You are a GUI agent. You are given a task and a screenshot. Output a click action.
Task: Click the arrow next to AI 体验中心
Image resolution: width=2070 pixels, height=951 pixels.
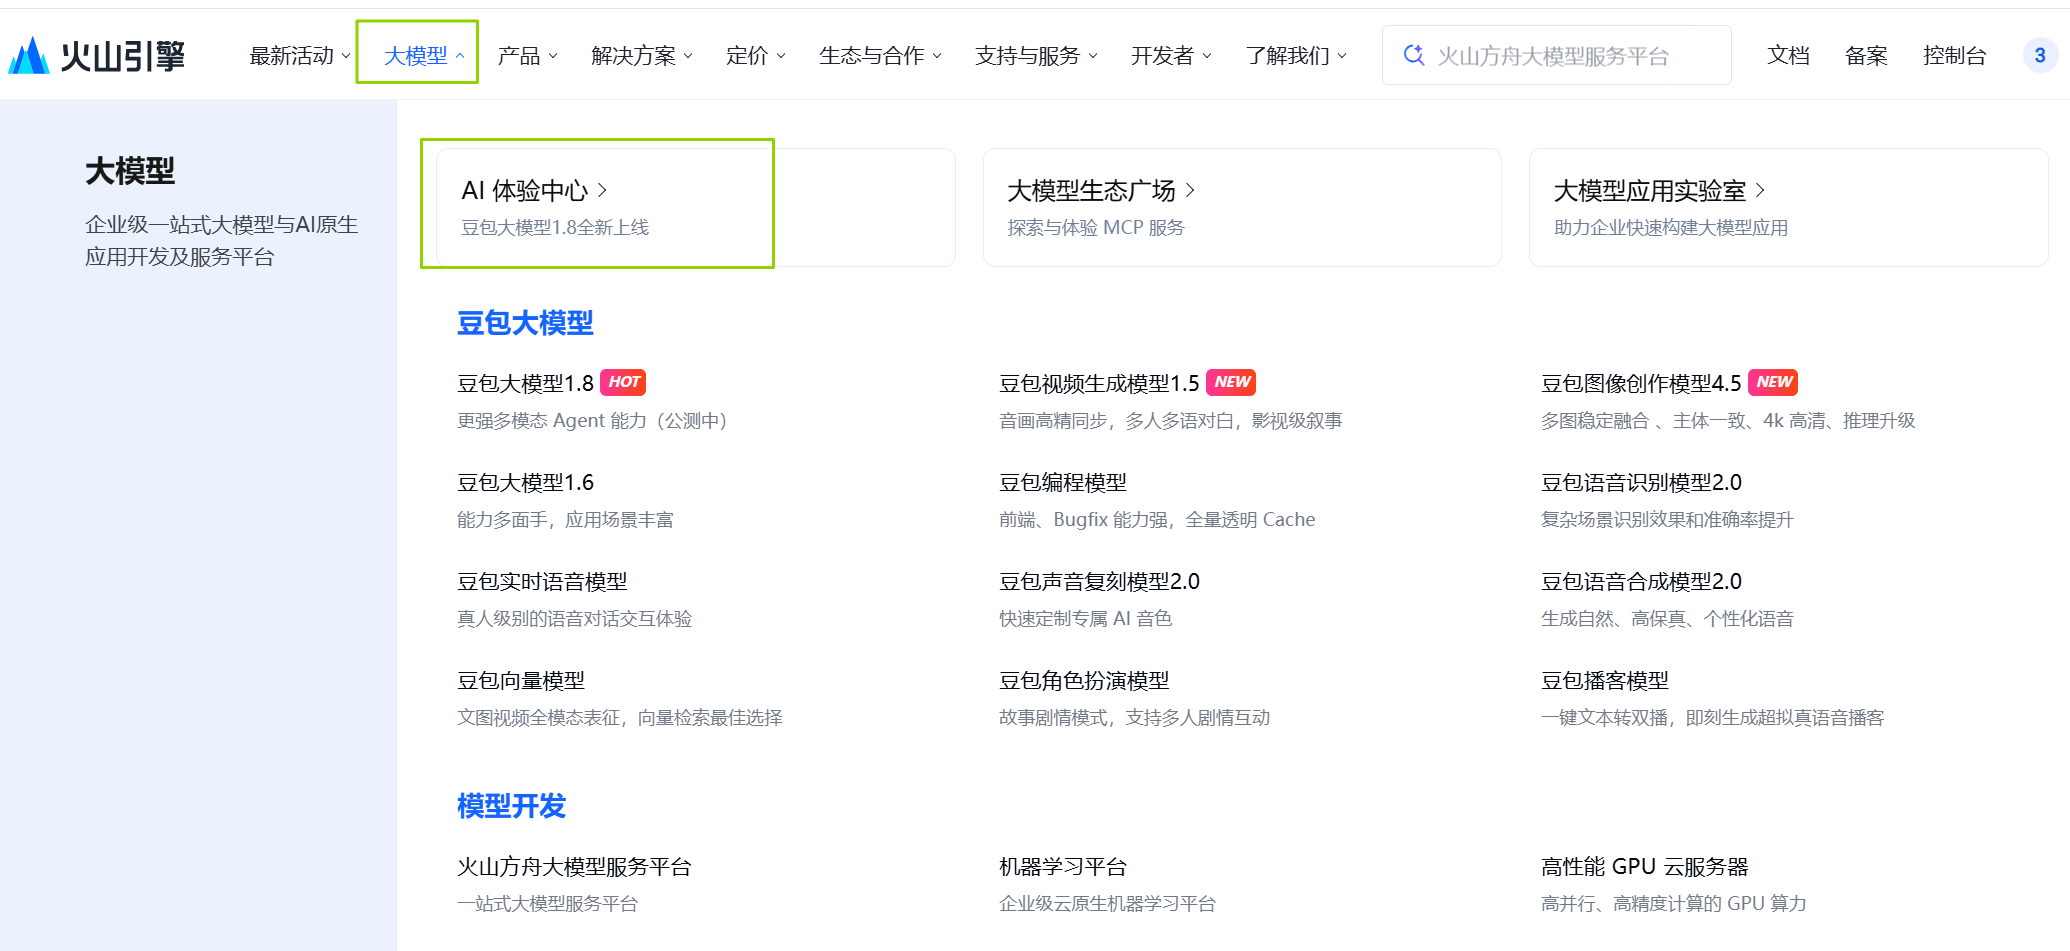coord(602,190)
